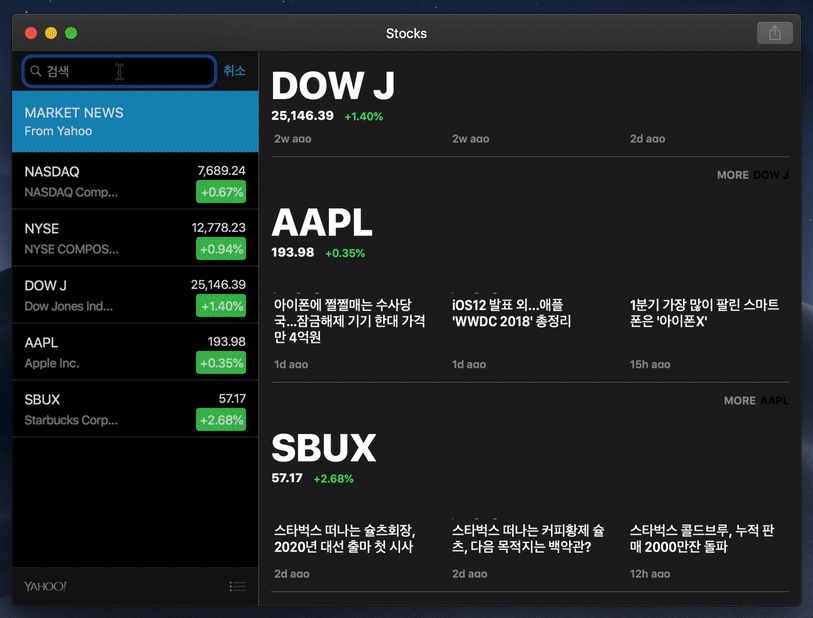Select the 57.17 price under the SBUX heading
This screenshot has width=813, height=618.
coord(287,478)
